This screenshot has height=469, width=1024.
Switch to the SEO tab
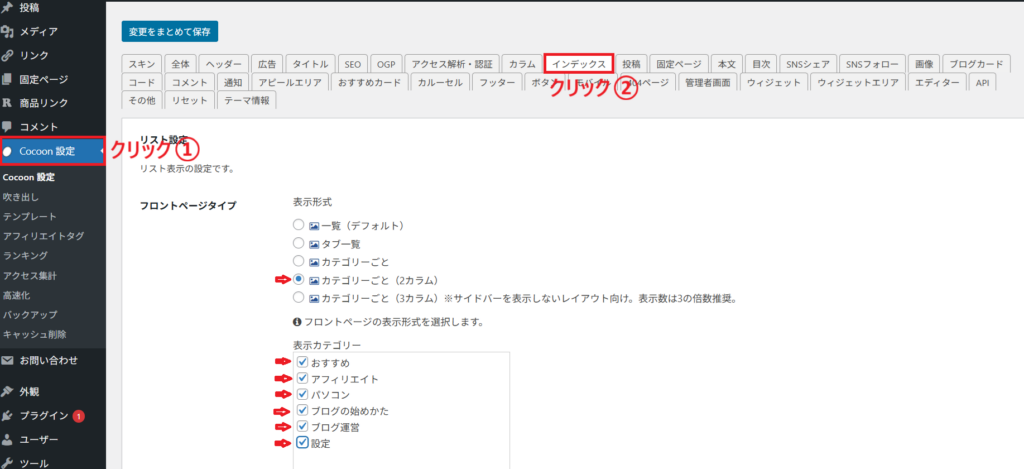point(352,63)
